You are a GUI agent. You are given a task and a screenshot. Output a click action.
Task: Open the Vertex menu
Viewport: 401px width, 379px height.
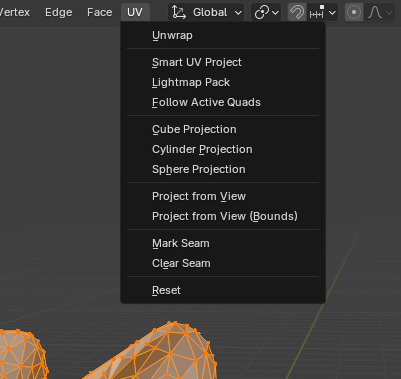coord(14,12)
